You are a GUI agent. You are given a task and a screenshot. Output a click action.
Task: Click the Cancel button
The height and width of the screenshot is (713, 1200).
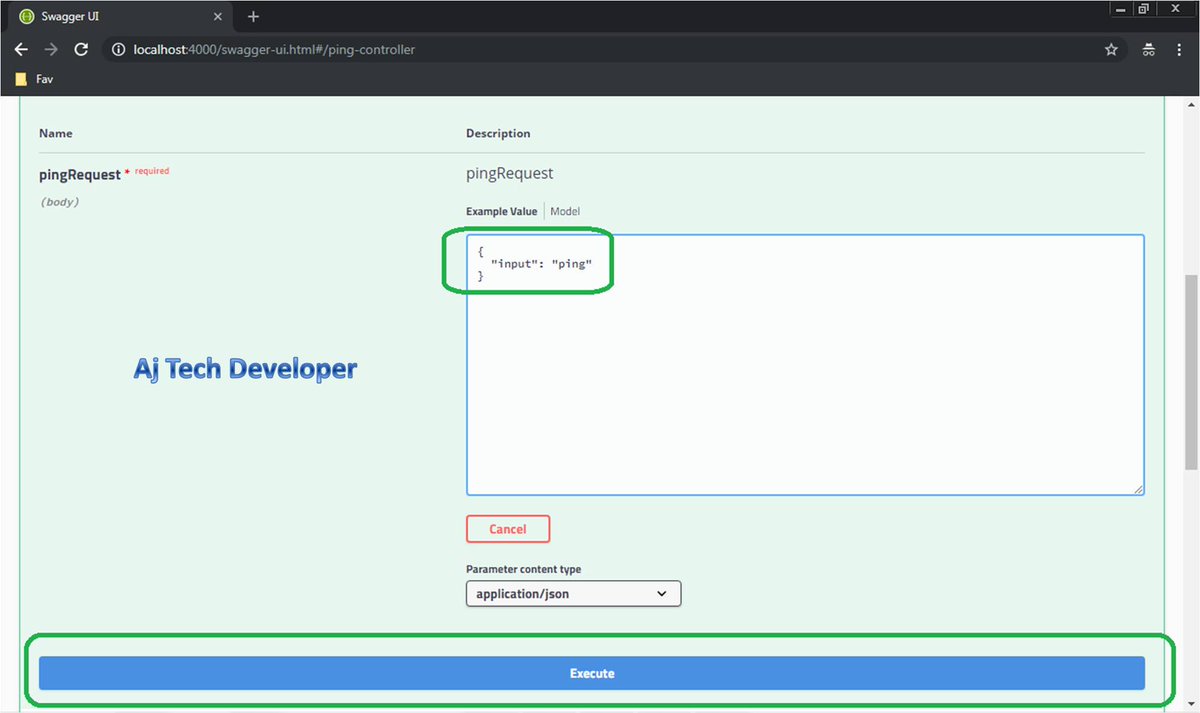point(507,528)
